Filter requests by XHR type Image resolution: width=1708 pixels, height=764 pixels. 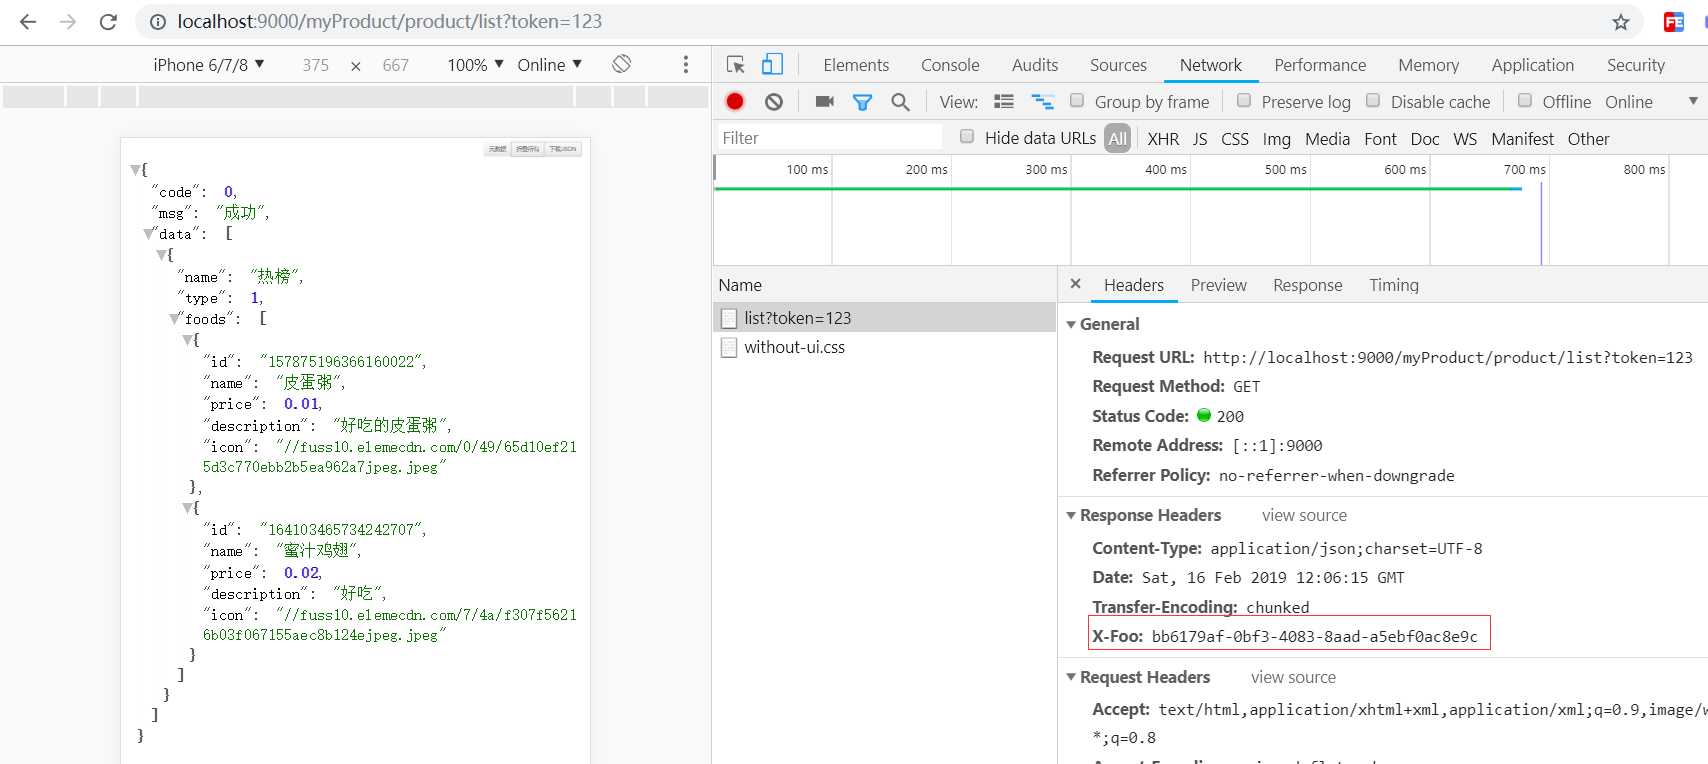tap(1163, 139)
